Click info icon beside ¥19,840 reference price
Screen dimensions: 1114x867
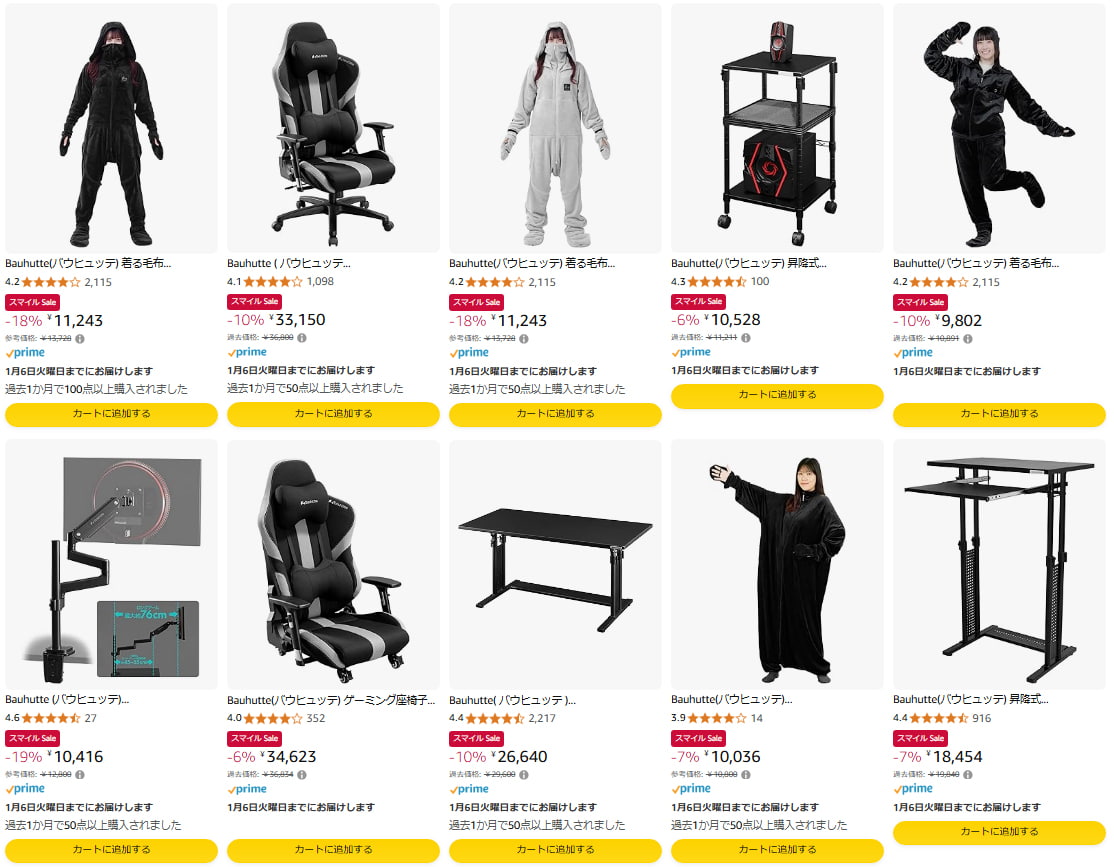pos(968,775)
